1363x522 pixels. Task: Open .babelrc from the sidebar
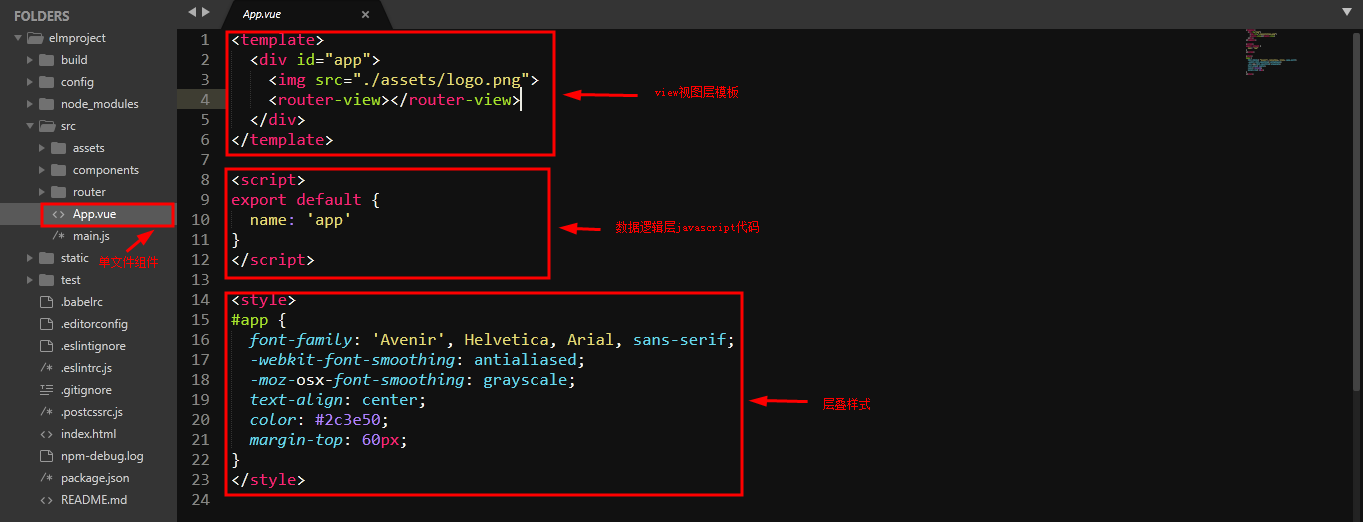click(x=81, y=302)
